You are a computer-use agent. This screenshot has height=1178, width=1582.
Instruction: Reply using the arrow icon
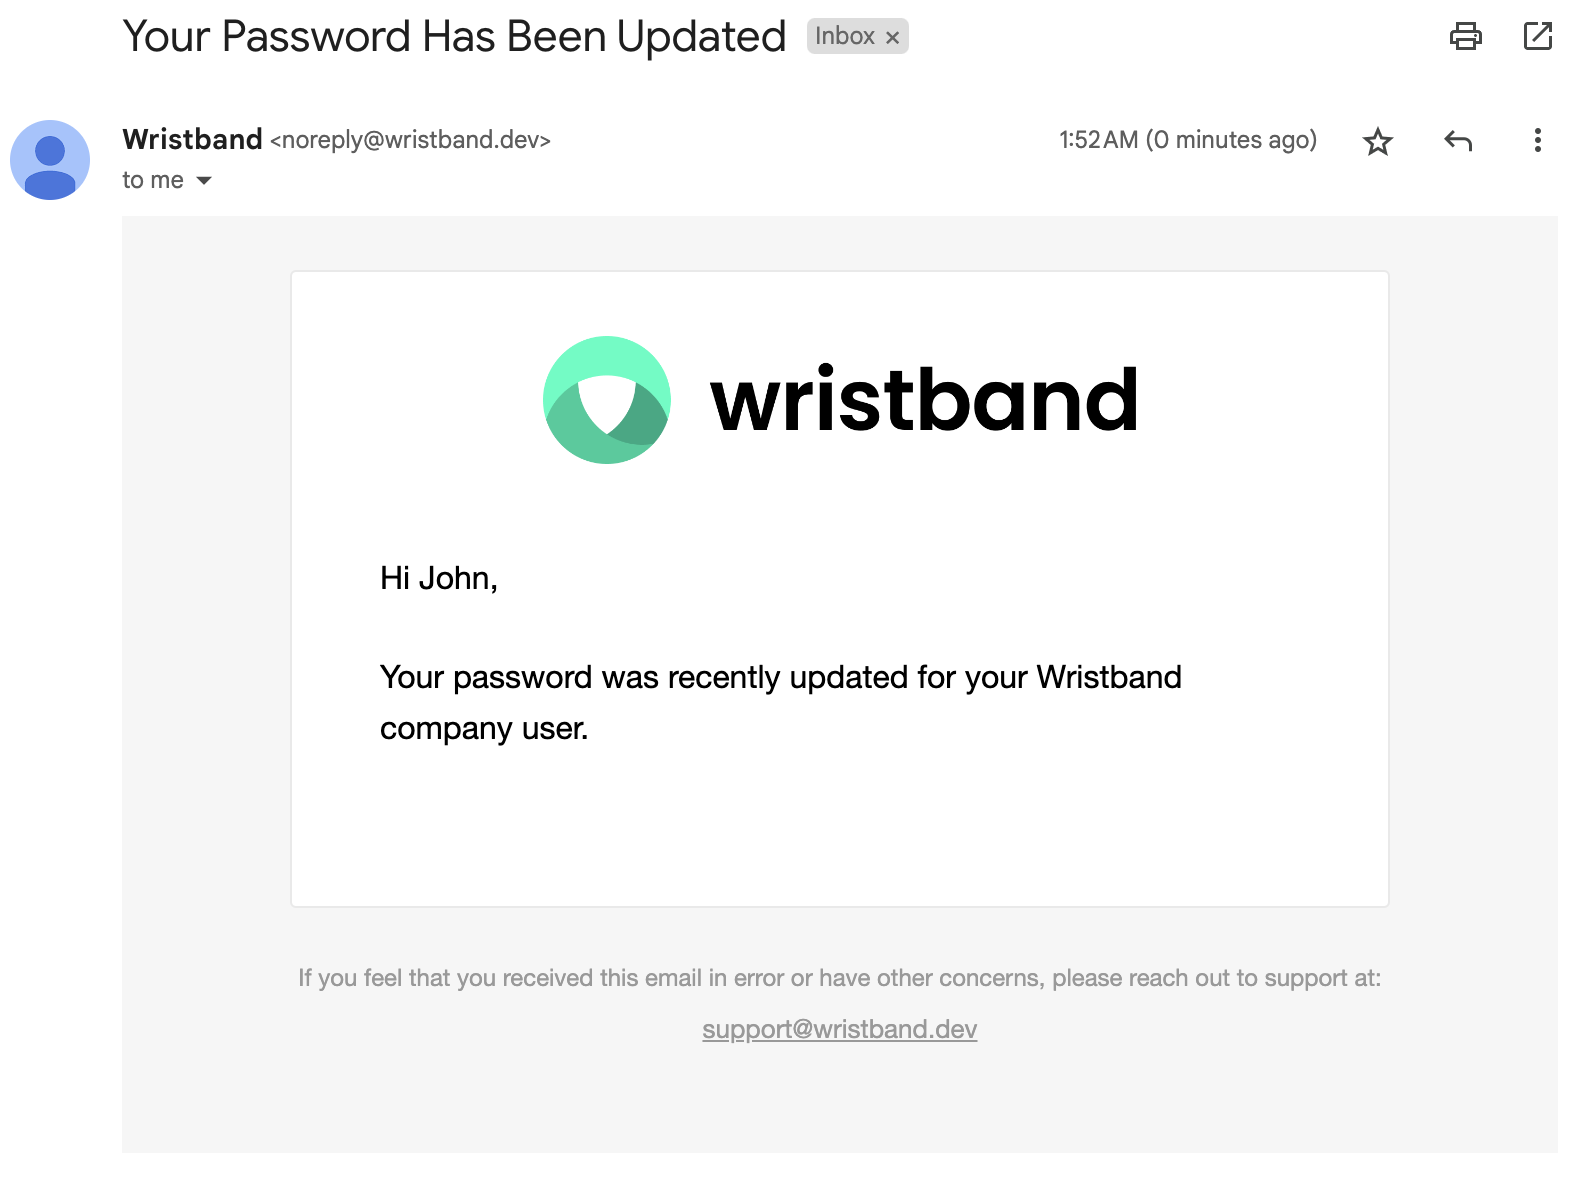coord(1458,141)
